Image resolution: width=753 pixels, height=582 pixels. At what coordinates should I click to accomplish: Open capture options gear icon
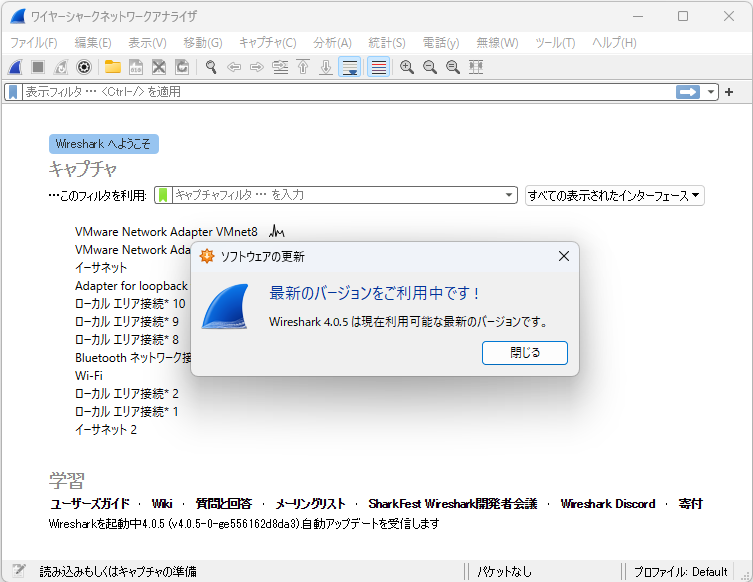pos(84,67)
